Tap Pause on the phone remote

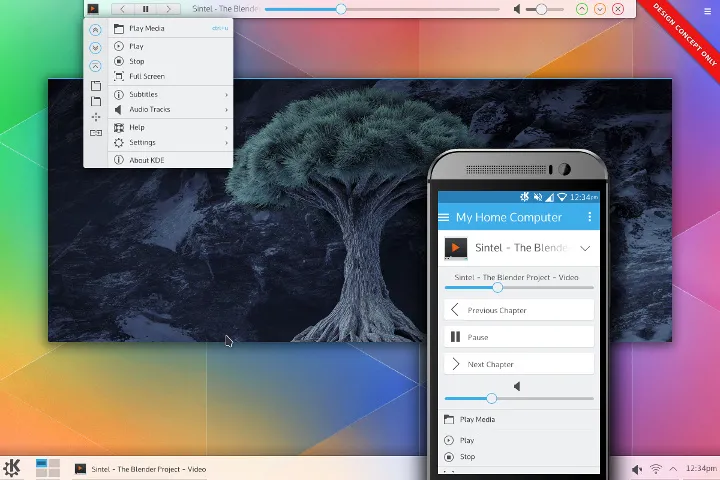click(518, 337)
